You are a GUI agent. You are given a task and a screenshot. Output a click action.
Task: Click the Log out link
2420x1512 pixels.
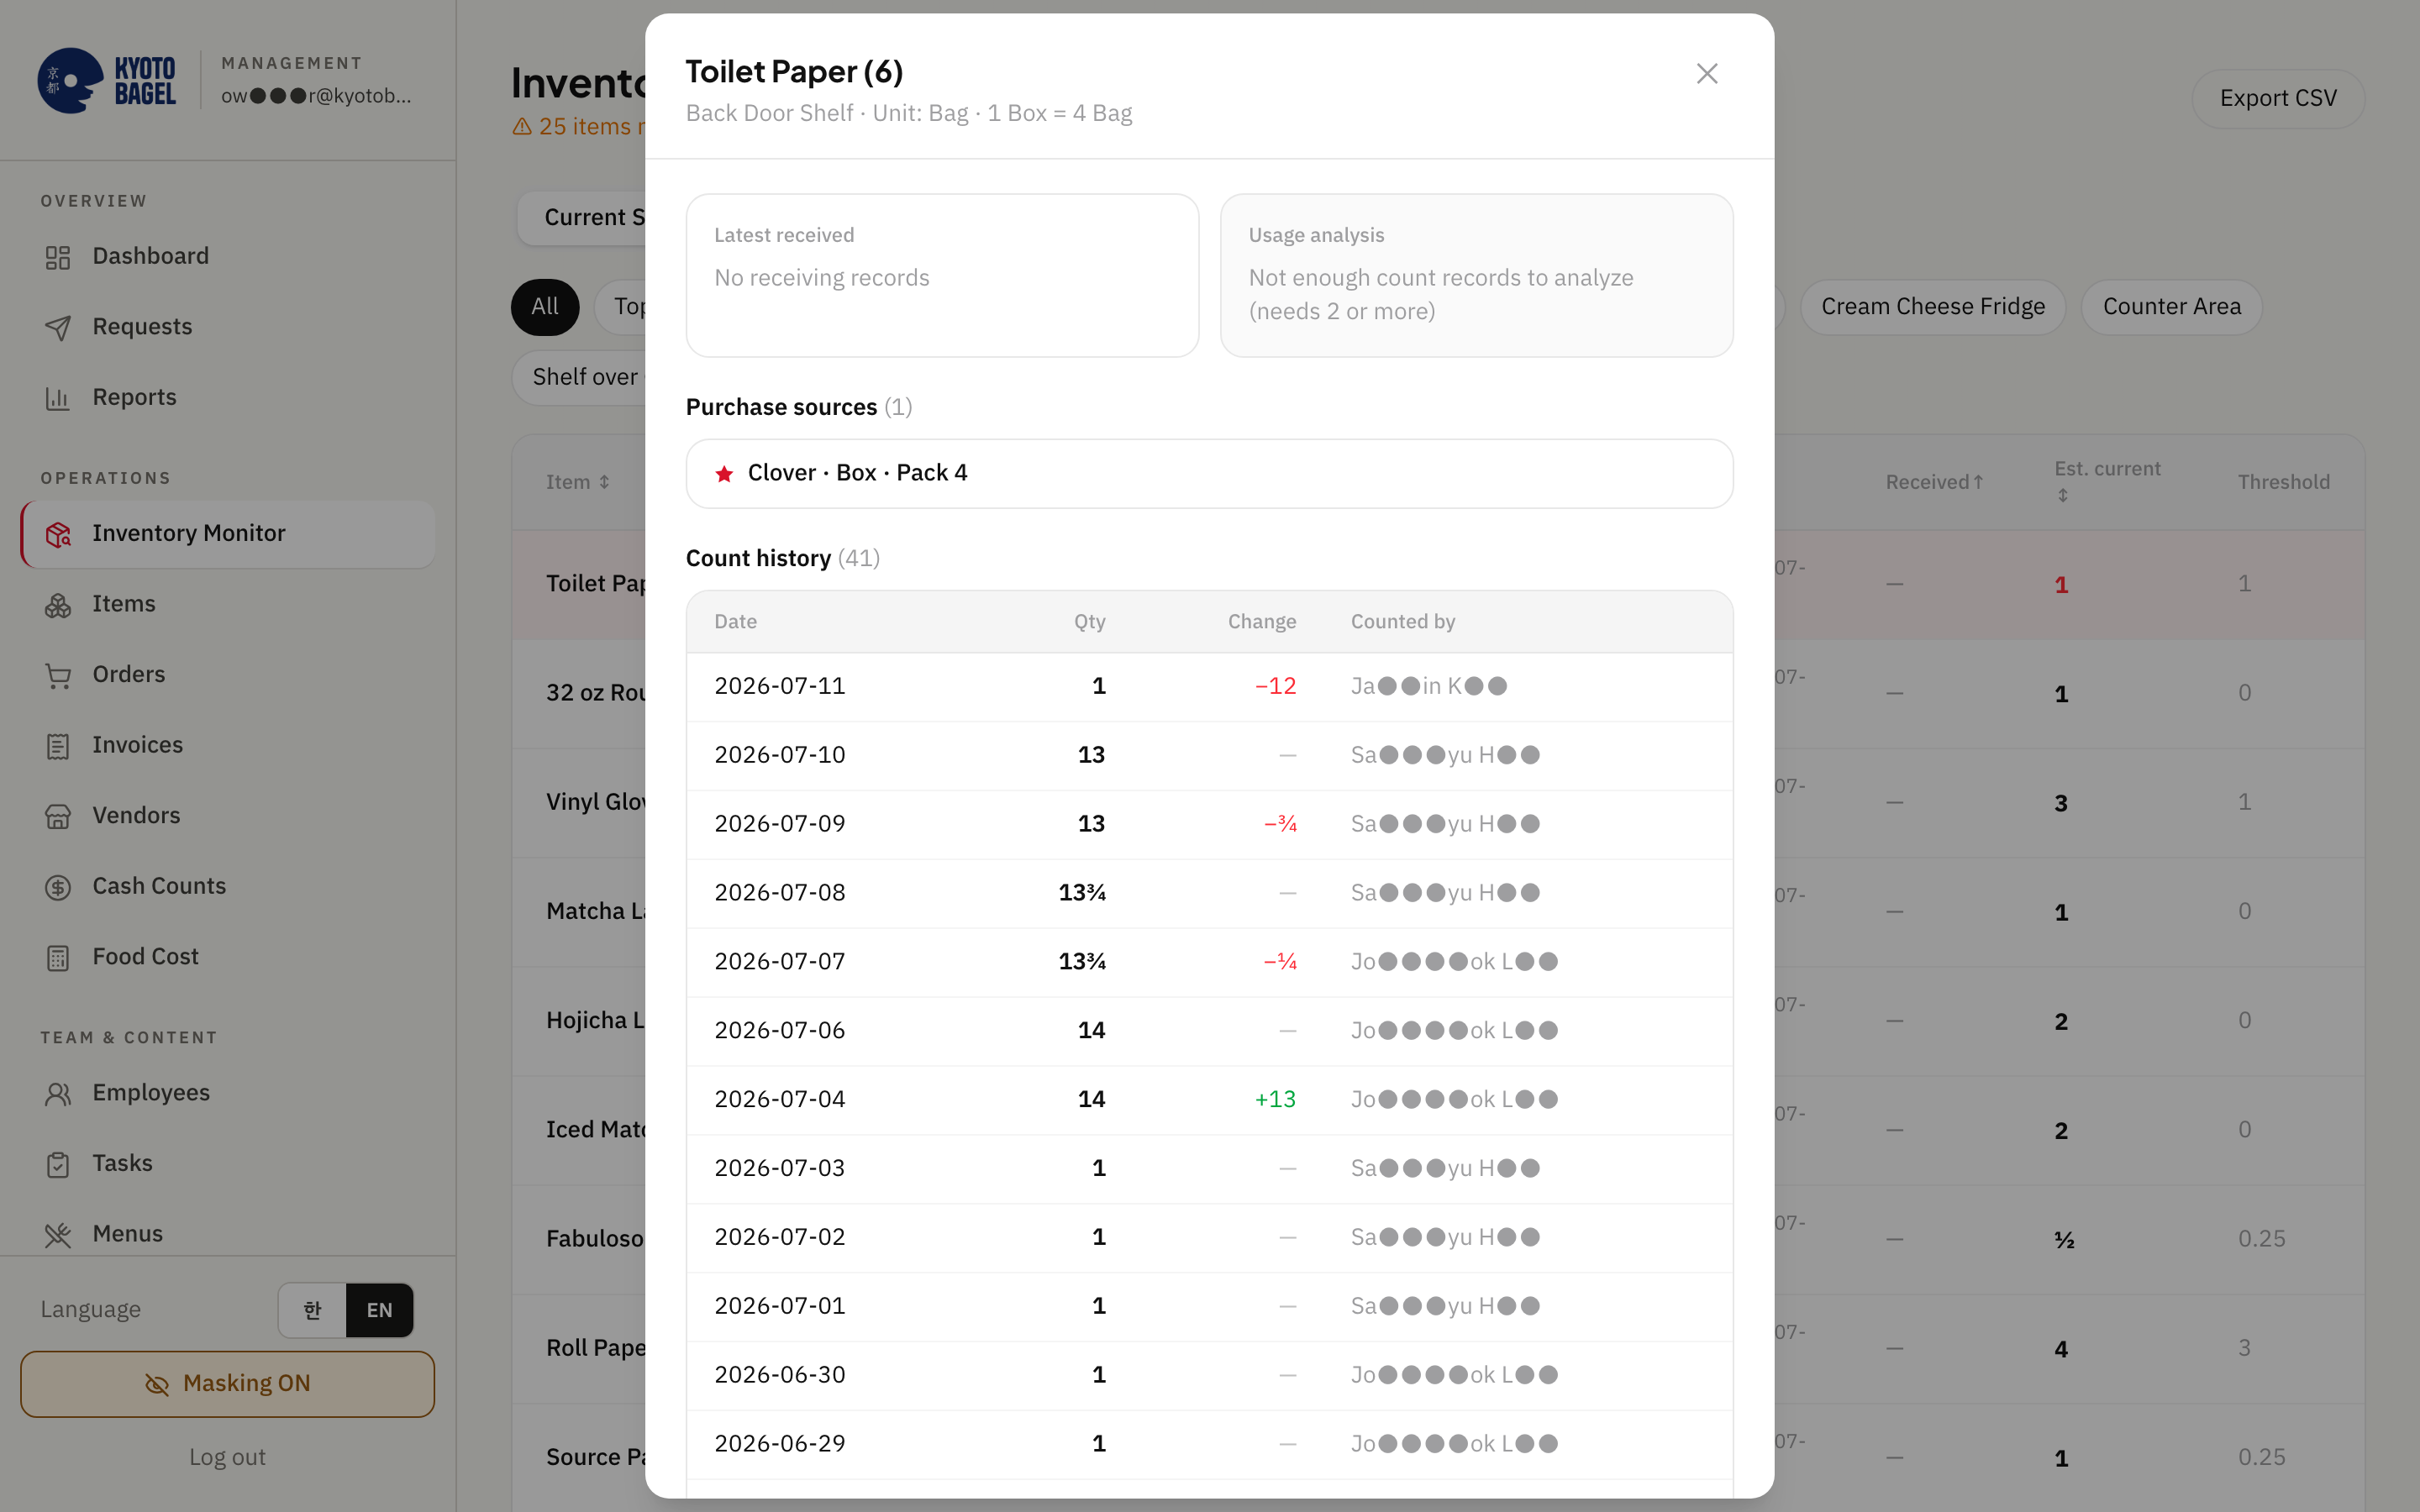[228, 1457]
